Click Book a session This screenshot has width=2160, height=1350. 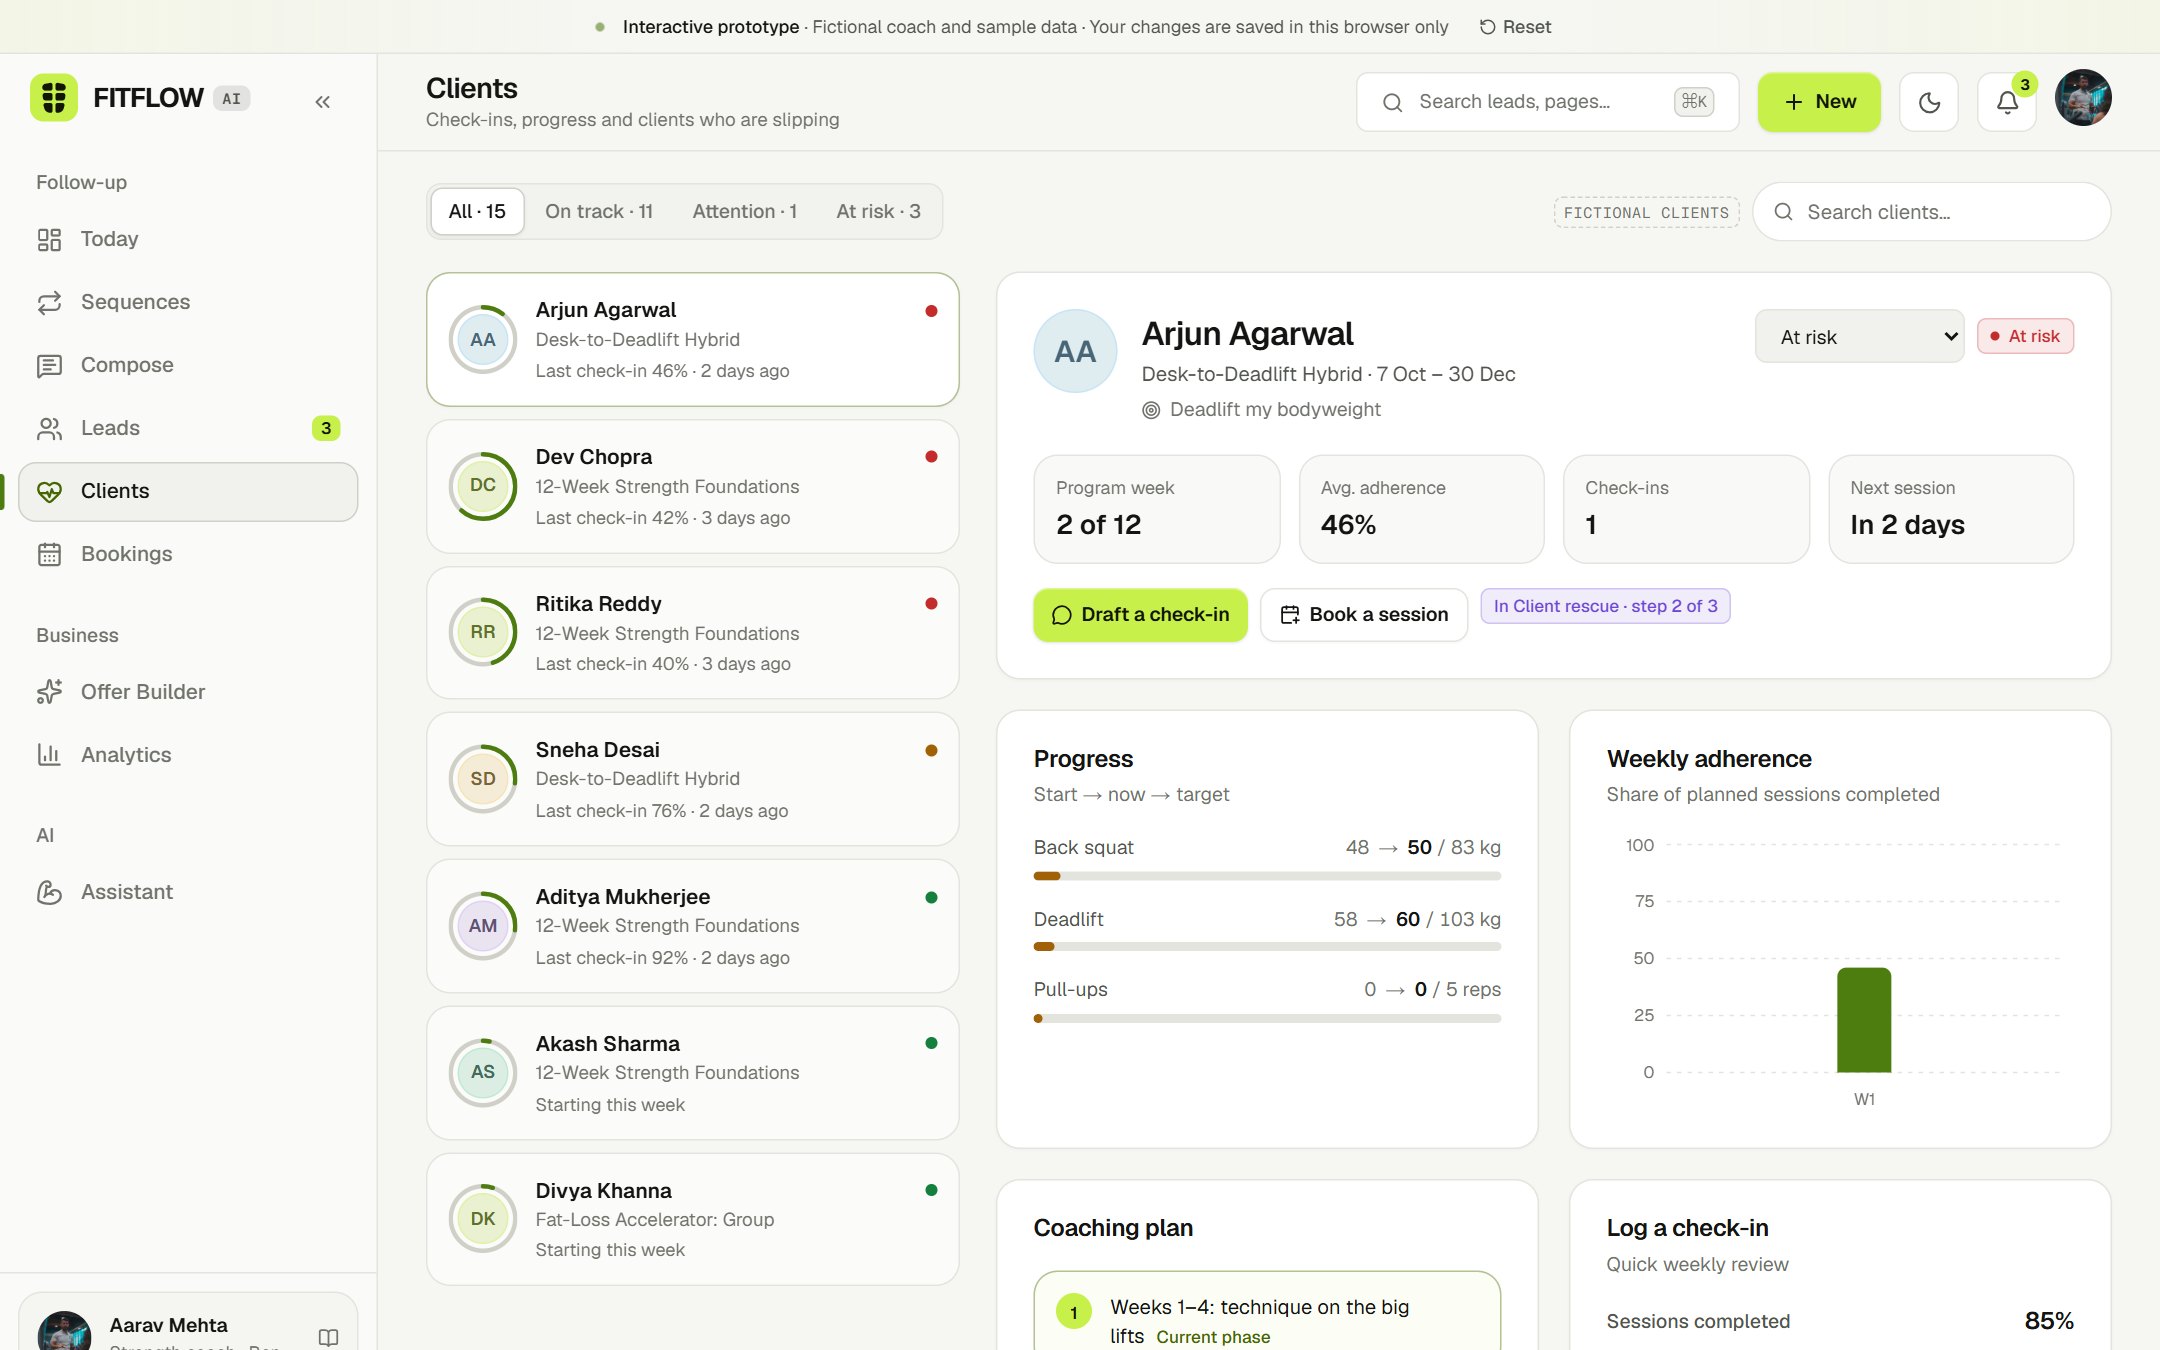[x=1364, y=615]
